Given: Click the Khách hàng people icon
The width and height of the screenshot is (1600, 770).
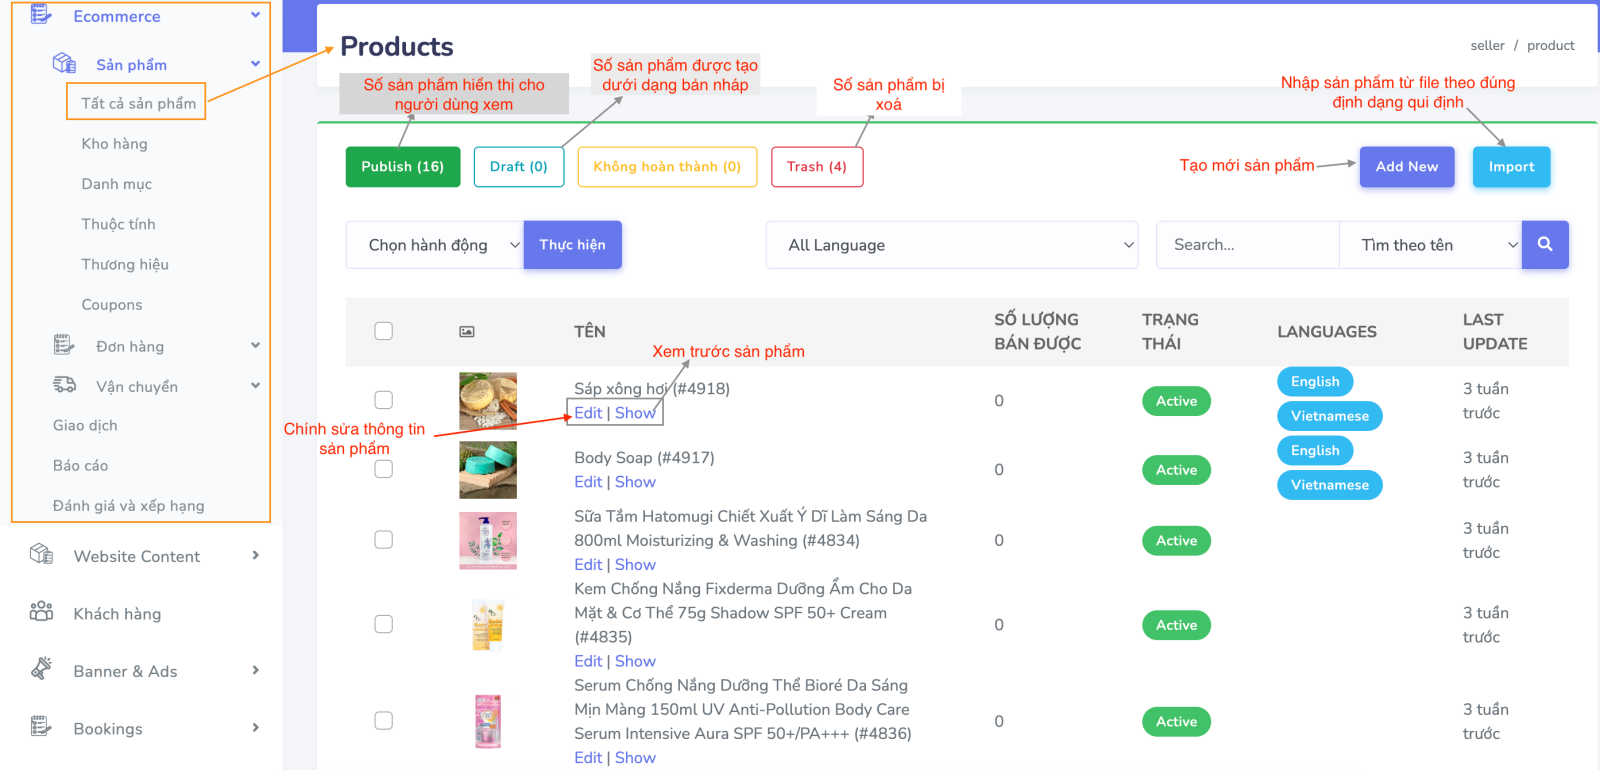Looking at the screenshot, I should (x=41, y=613).
